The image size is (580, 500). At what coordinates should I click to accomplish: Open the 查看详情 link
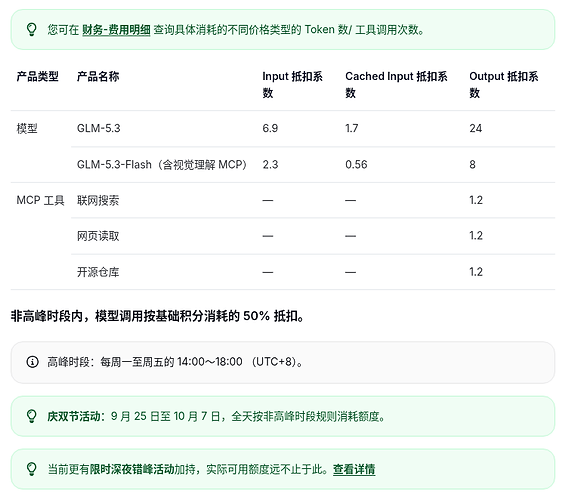click(354, 469)
